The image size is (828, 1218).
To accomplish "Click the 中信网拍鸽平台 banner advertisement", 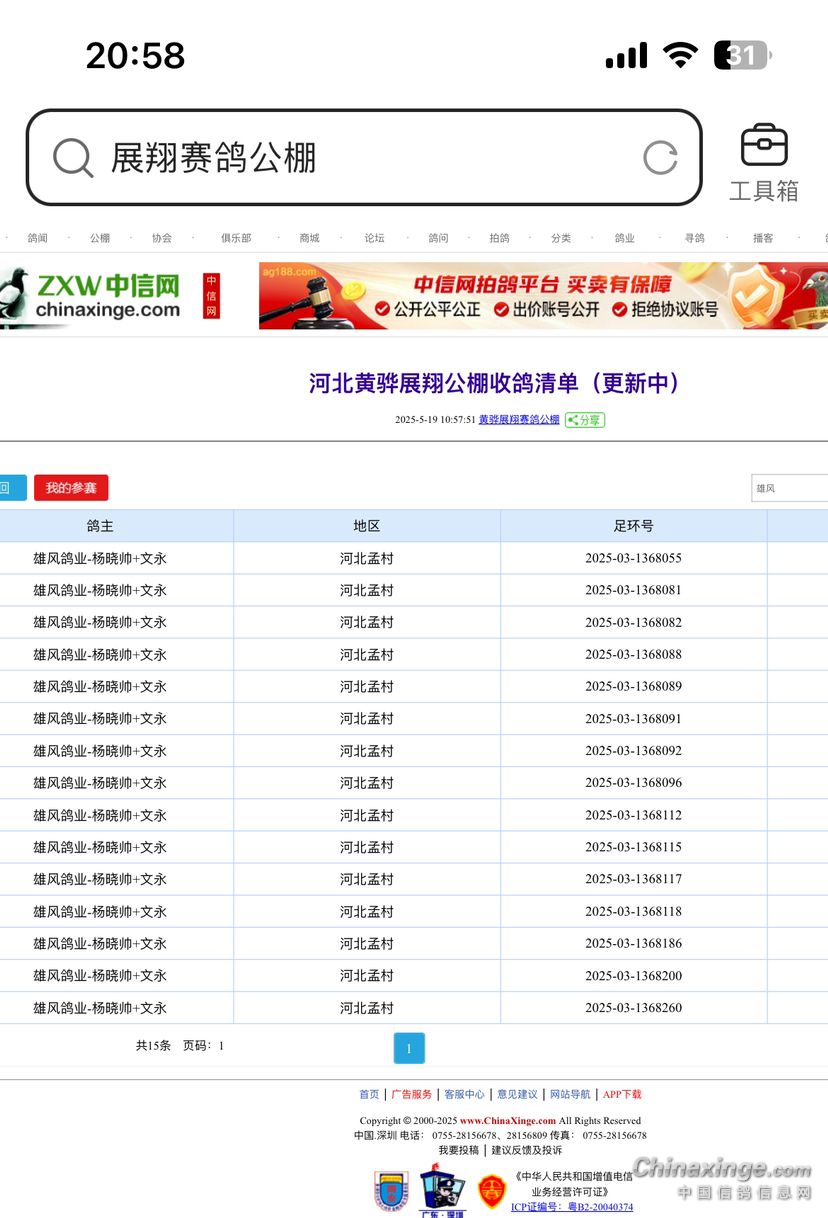I will pyautogui.click(x=543, y=296).
